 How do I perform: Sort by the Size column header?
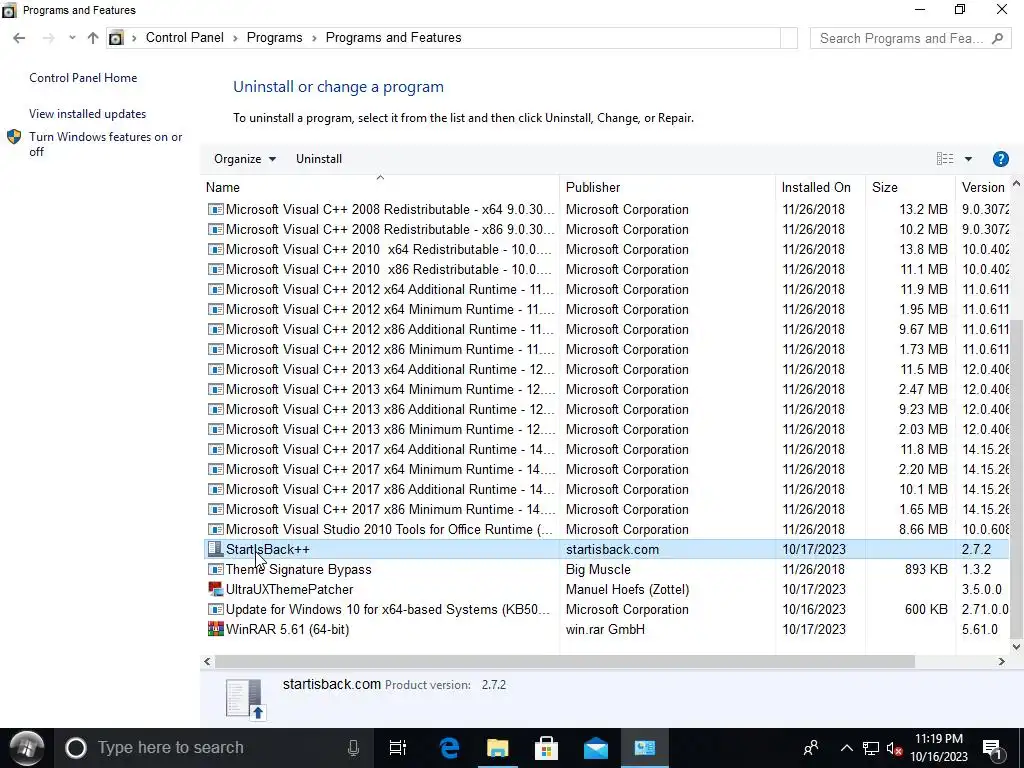910,187
